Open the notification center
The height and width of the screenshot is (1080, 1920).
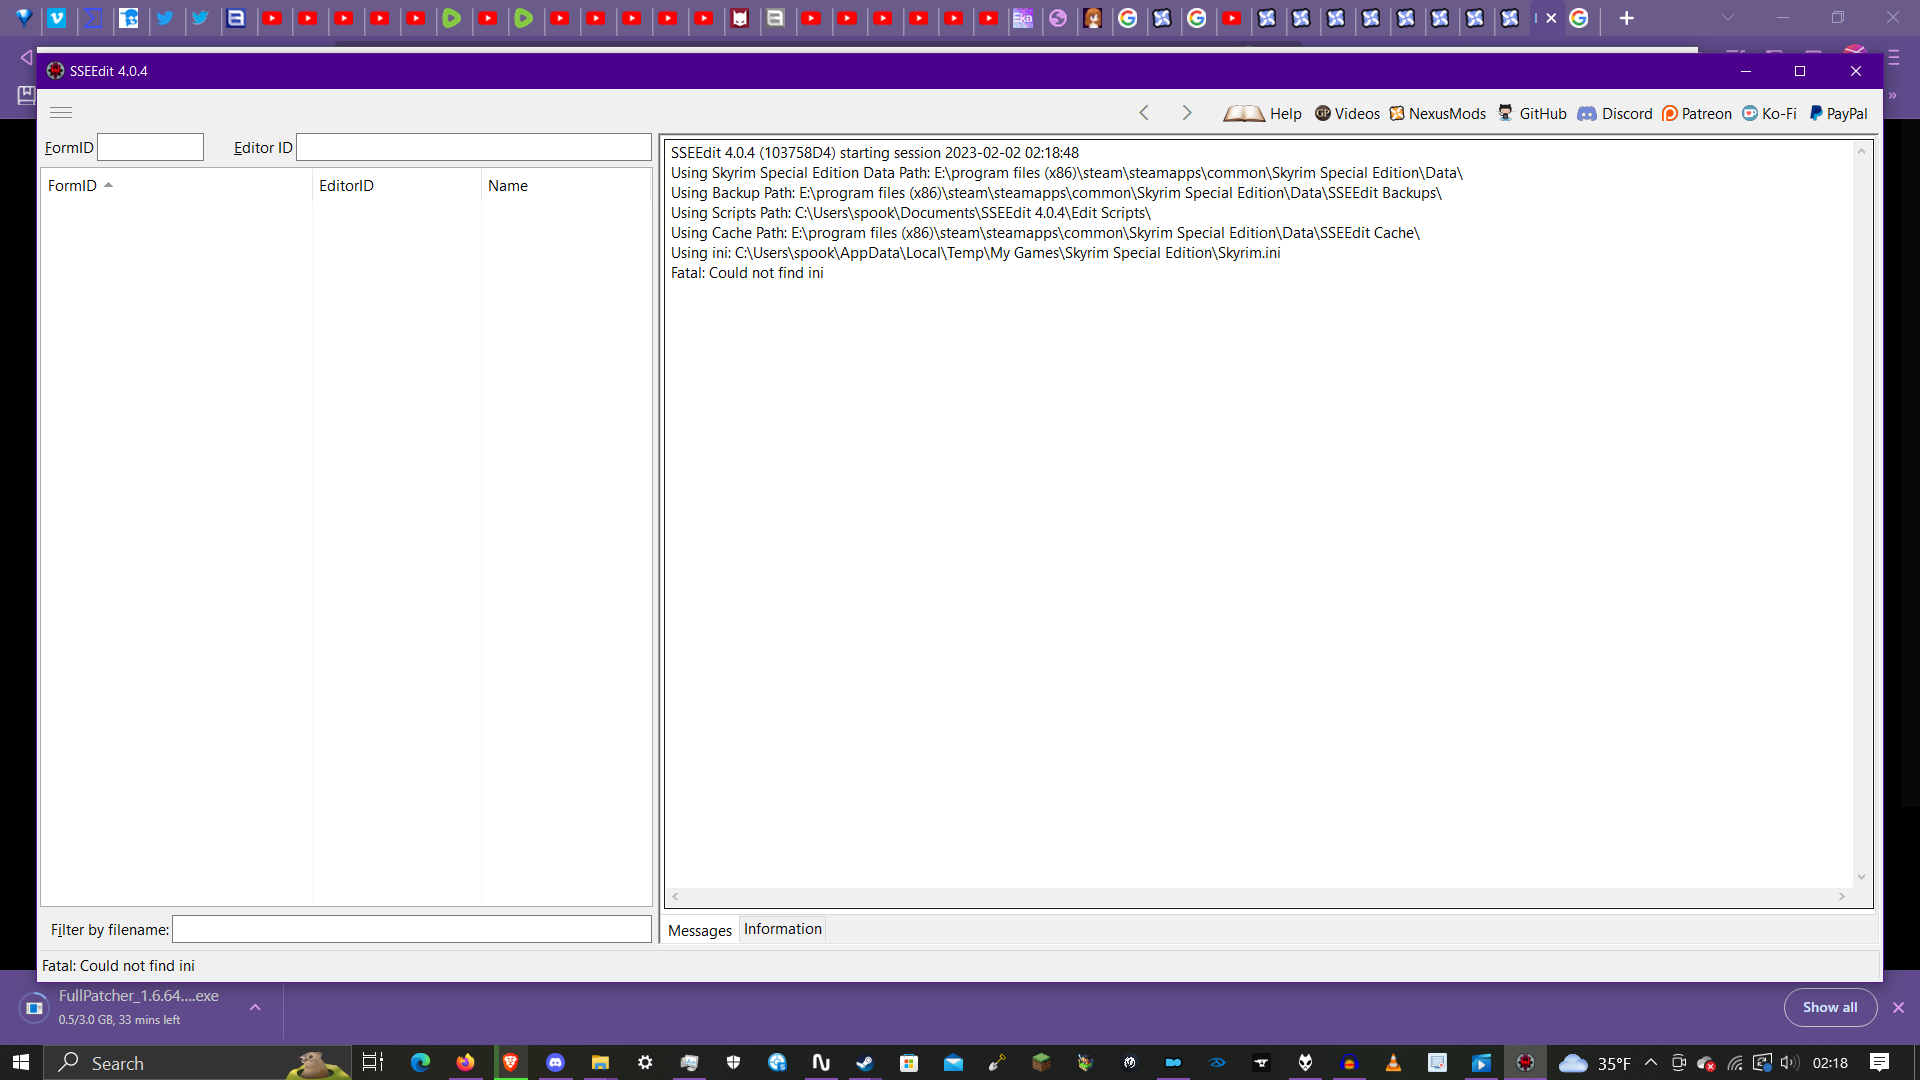[1879, 1062]
